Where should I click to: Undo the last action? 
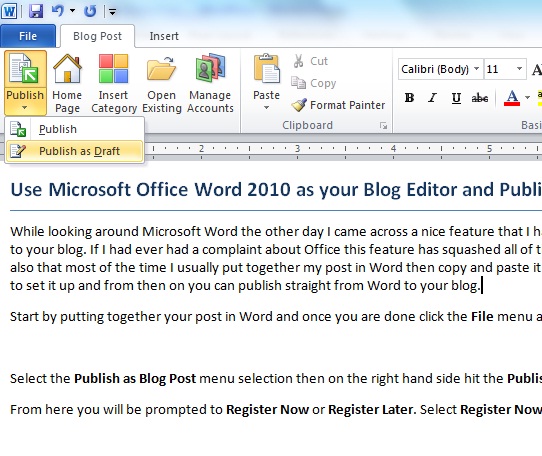(x=57, y=11)
